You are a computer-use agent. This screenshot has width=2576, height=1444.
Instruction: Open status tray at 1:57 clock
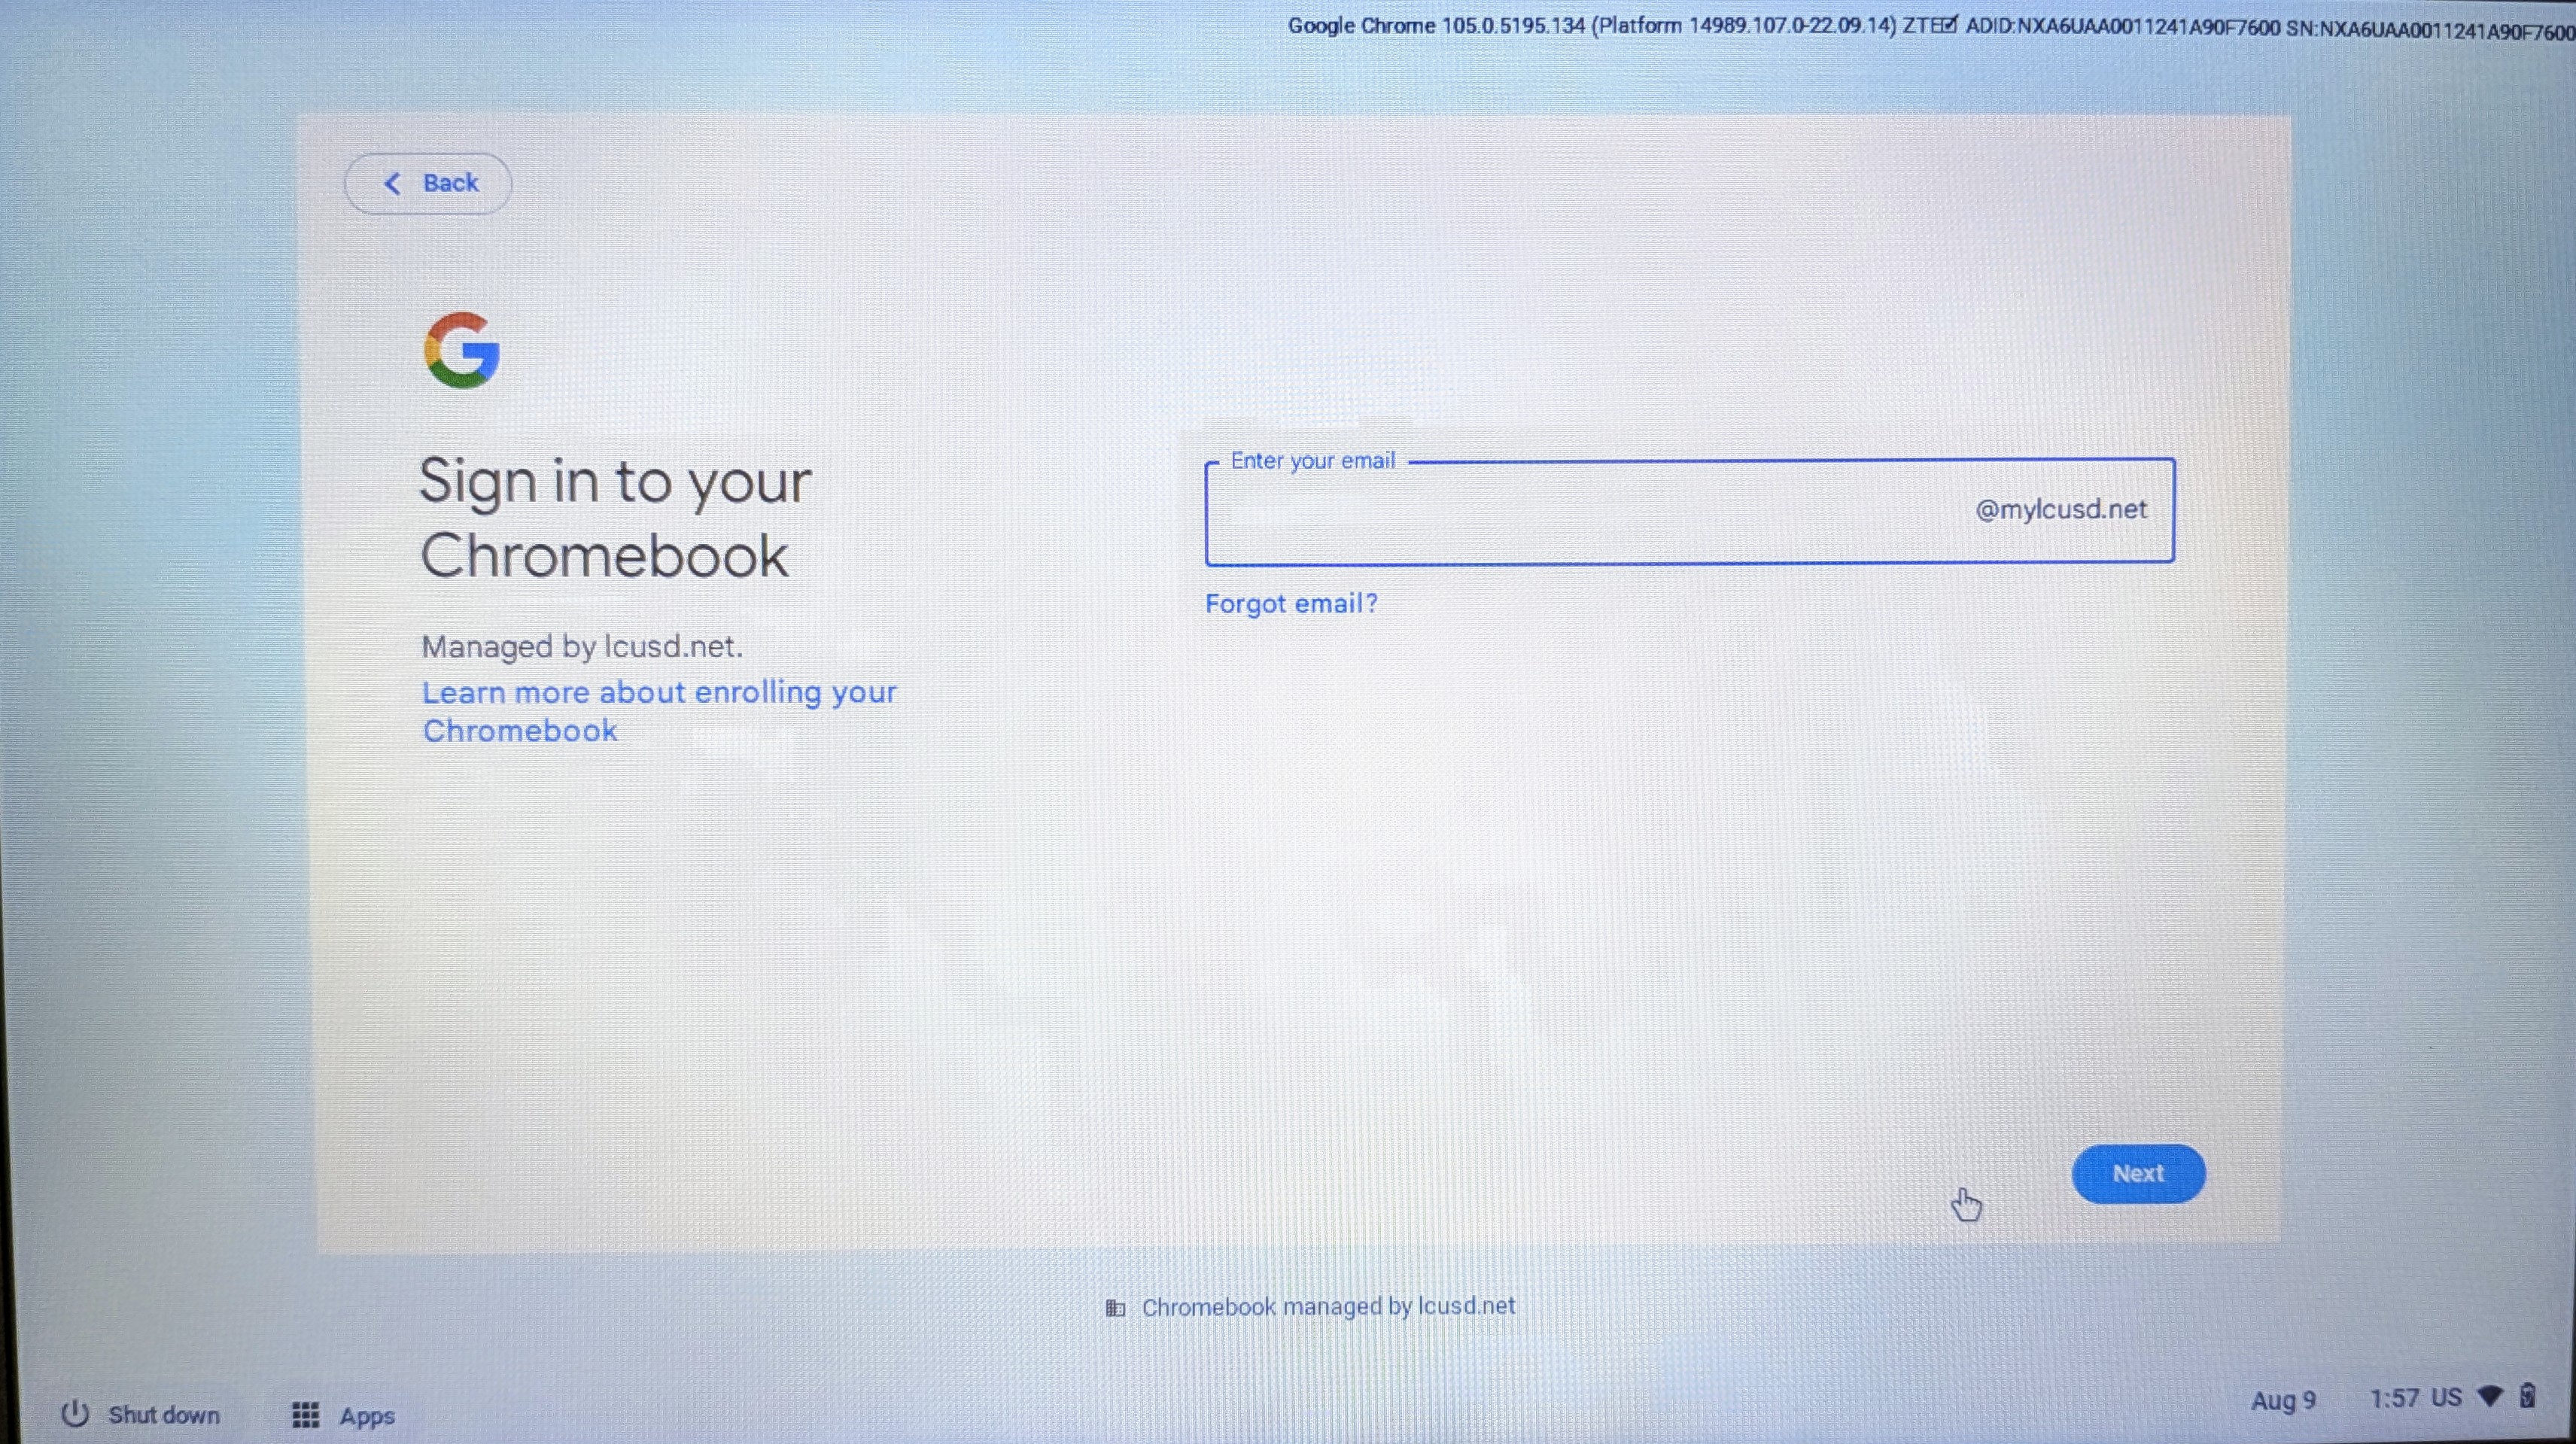click(2394, 1398)
